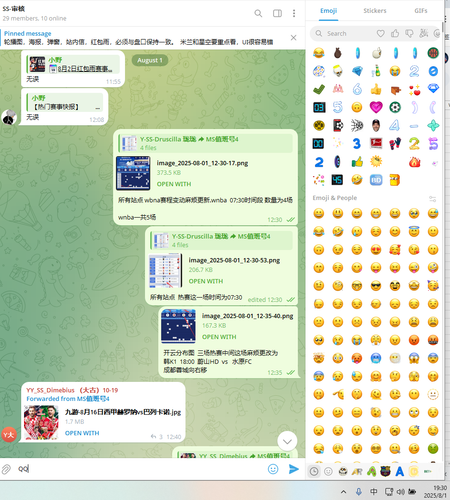The image size is (450, 500).
Task: Insert the blue BD badge emoji
Action: pos(376,180)
